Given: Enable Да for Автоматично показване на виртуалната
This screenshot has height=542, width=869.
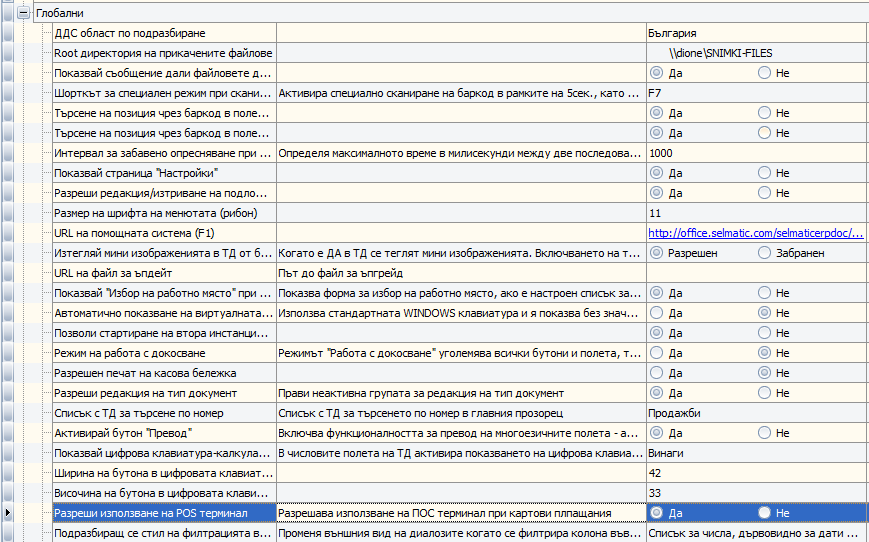Looking at the screenshot, I should click(656, 313).
